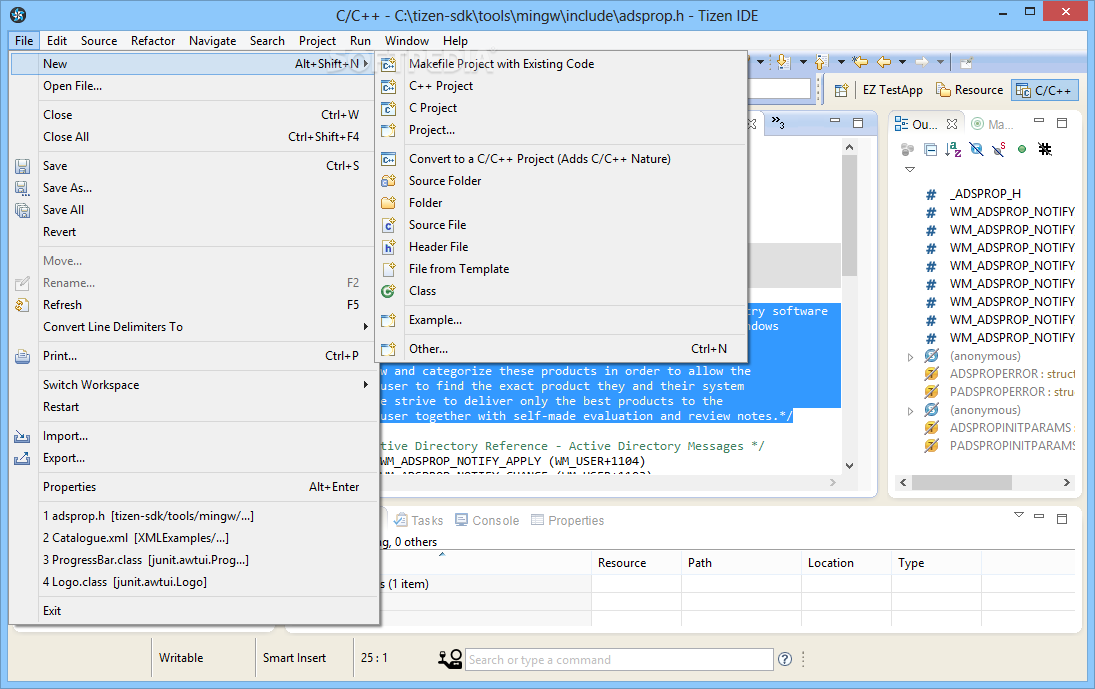Click the command search icon in status bar
Screen dimensions: 1095x689
pos(450,658)
